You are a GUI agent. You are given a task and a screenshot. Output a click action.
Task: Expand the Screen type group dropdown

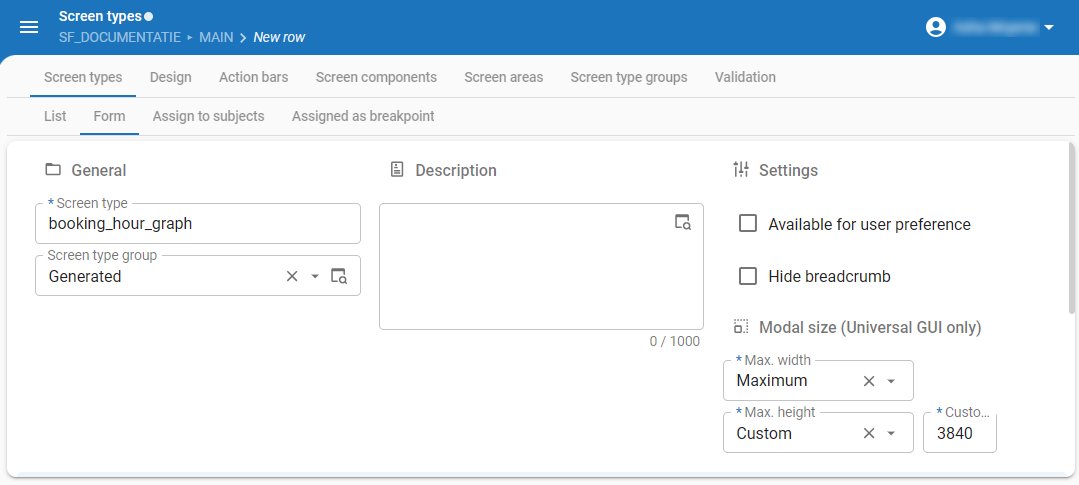tap(315, 276)
